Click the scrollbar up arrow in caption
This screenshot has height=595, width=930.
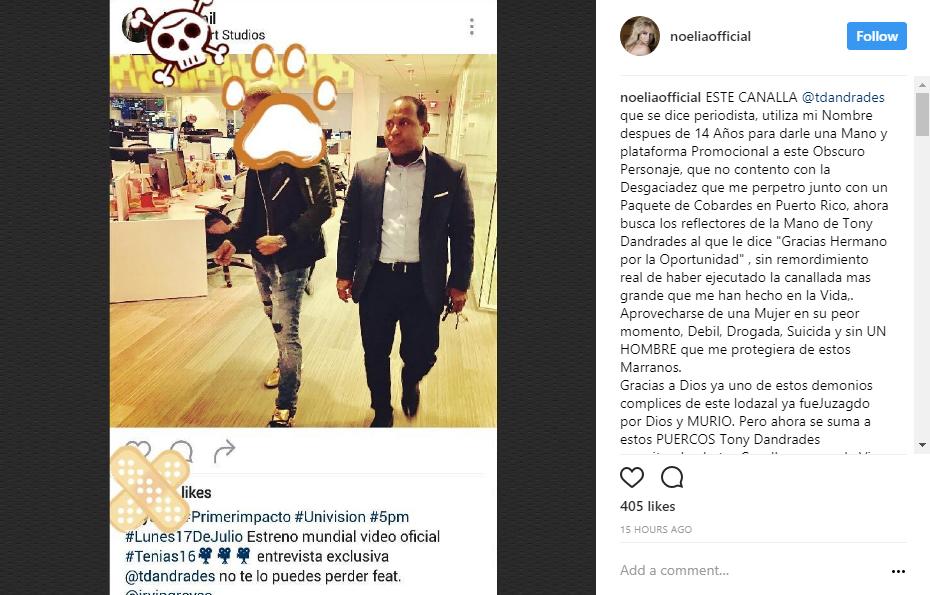pos(922,85)
